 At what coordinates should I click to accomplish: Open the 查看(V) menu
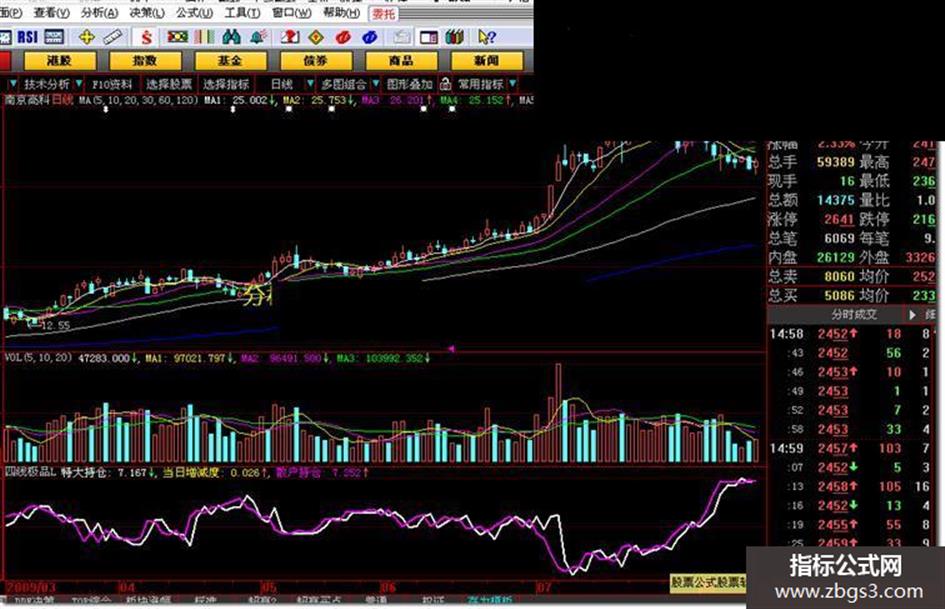tap(51, 13)
